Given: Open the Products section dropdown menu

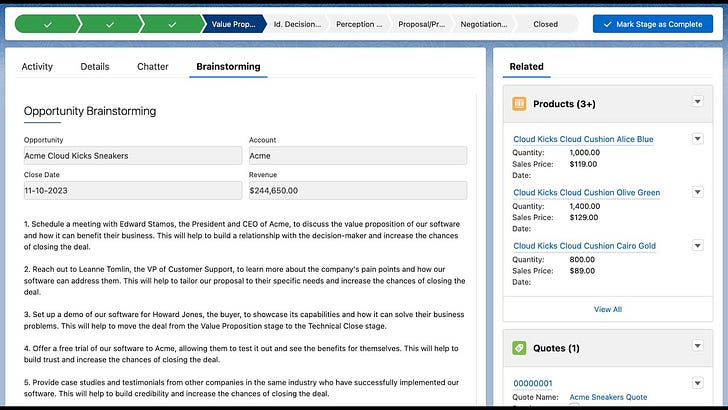Looking at the screenshot, I should pyautogui.click(x=697, y=101).
